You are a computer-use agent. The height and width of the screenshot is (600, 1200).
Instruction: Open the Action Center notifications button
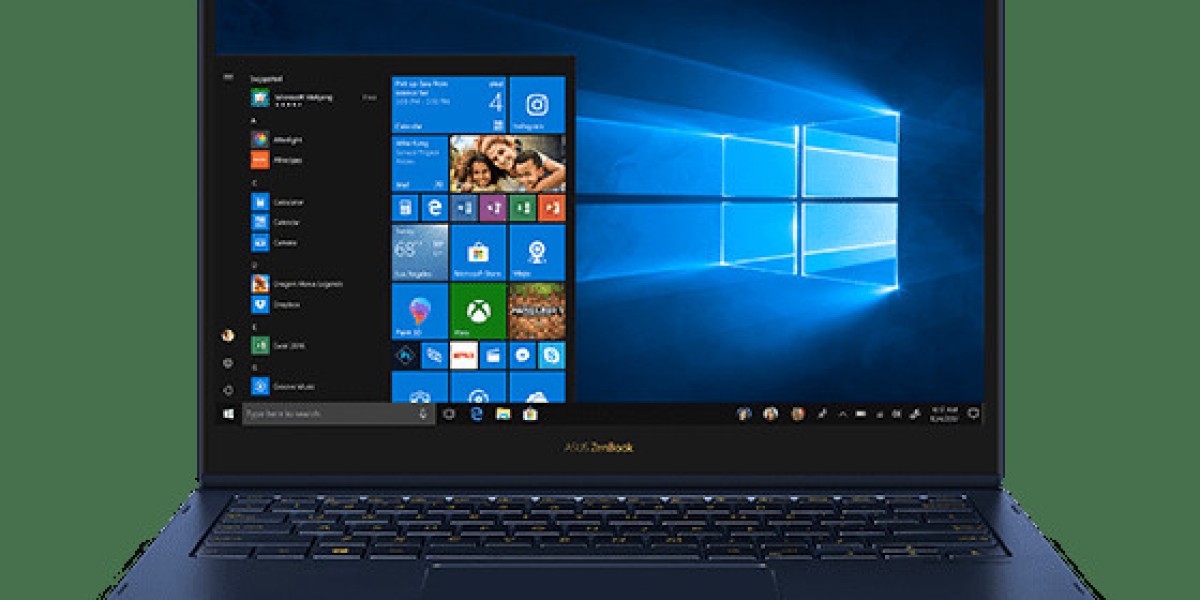pos(973,414)
